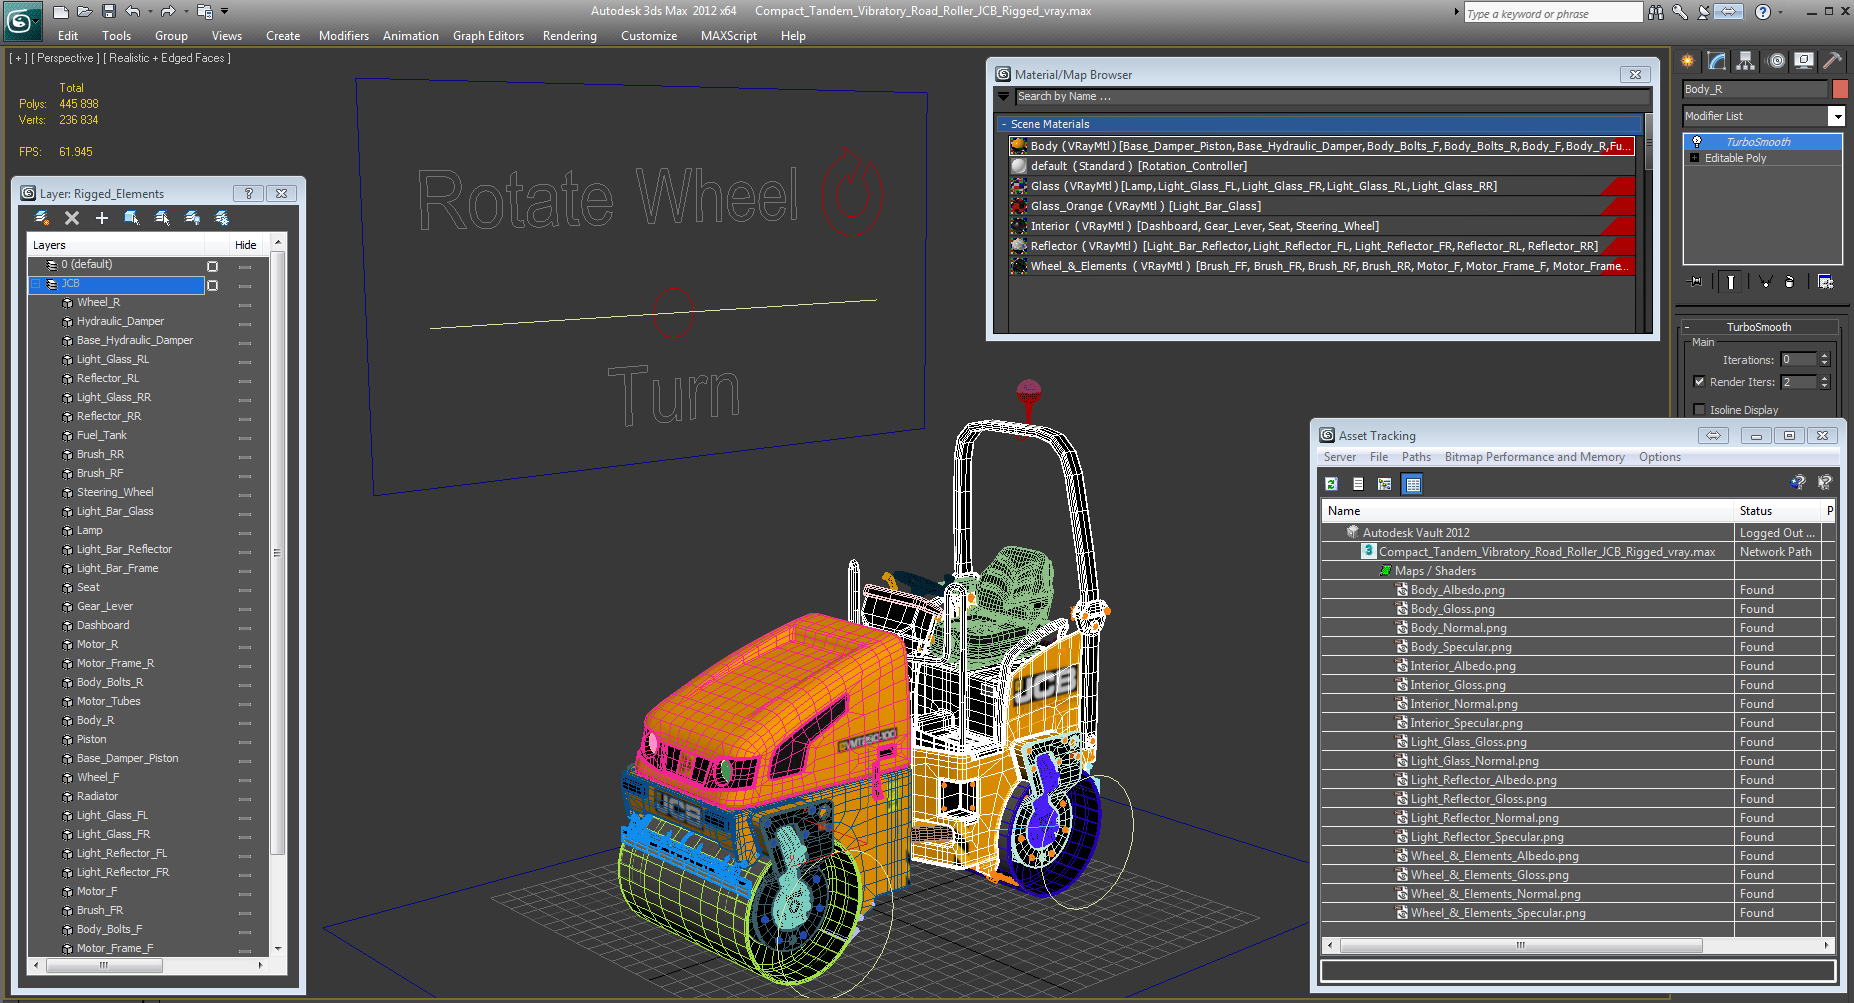The width and height of the screenshot is (1854, 1003).
Task: Click the Save File floppy icon
Action: 109,12
